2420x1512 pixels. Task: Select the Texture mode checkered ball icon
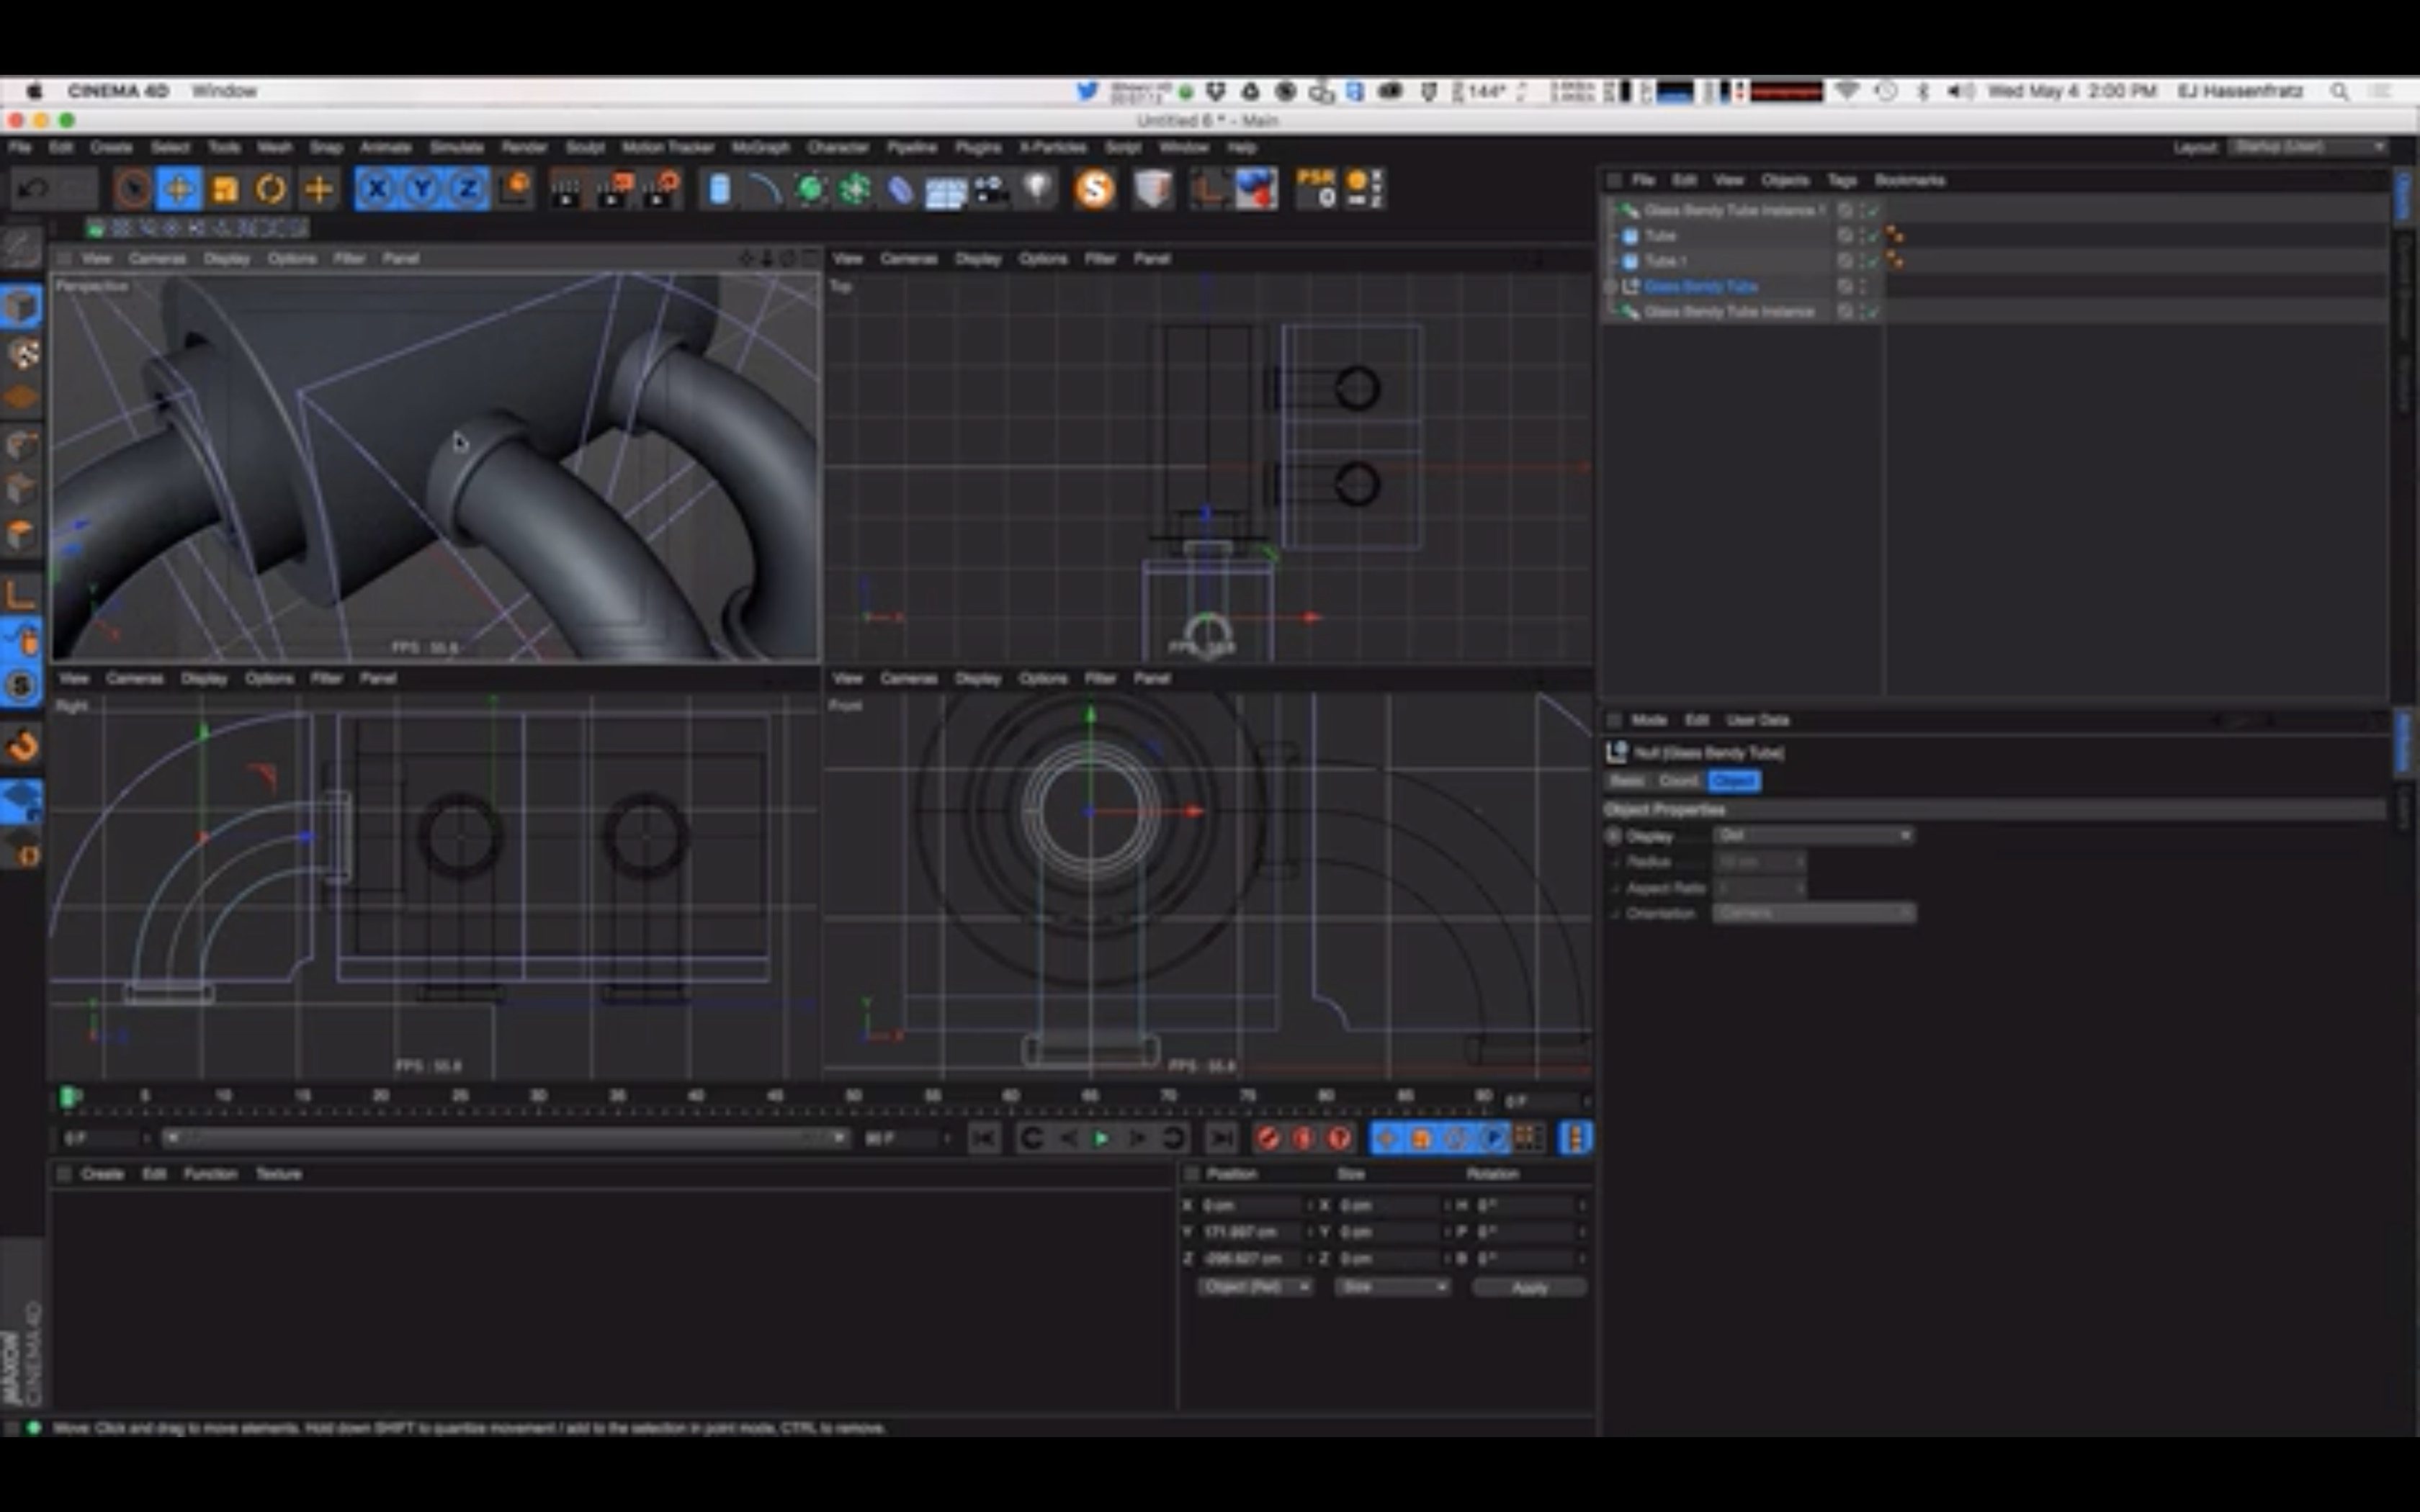click(22, 353)
